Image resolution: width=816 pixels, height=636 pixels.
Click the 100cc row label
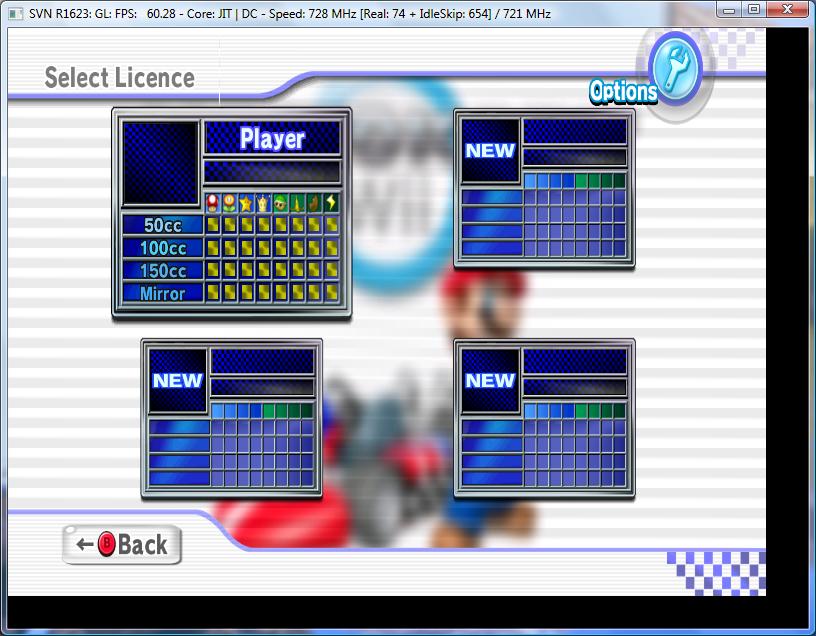pos(162,248)
